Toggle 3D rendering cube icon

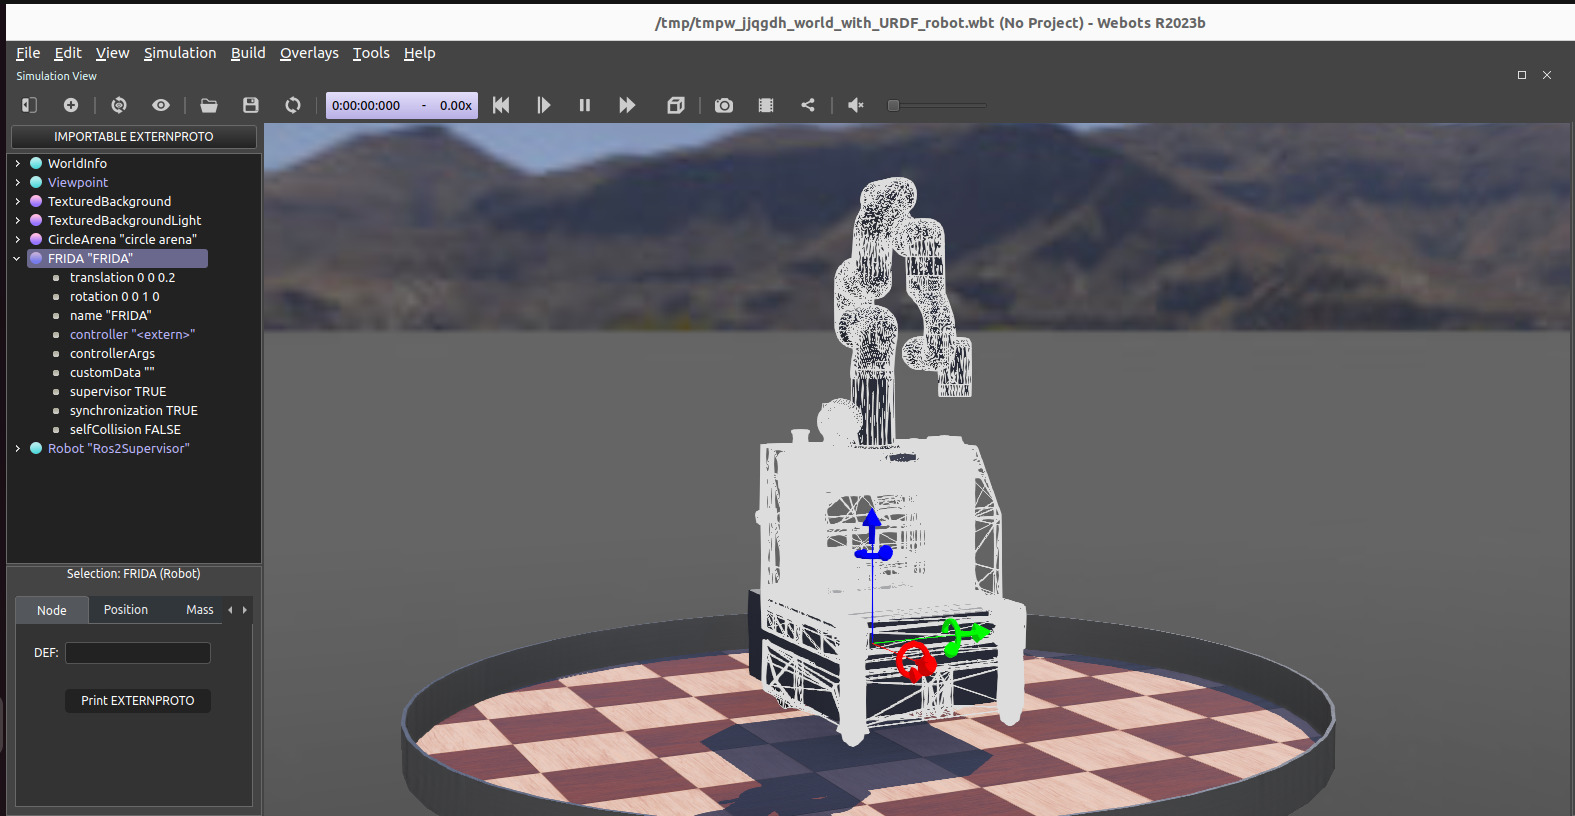[676, 105]
